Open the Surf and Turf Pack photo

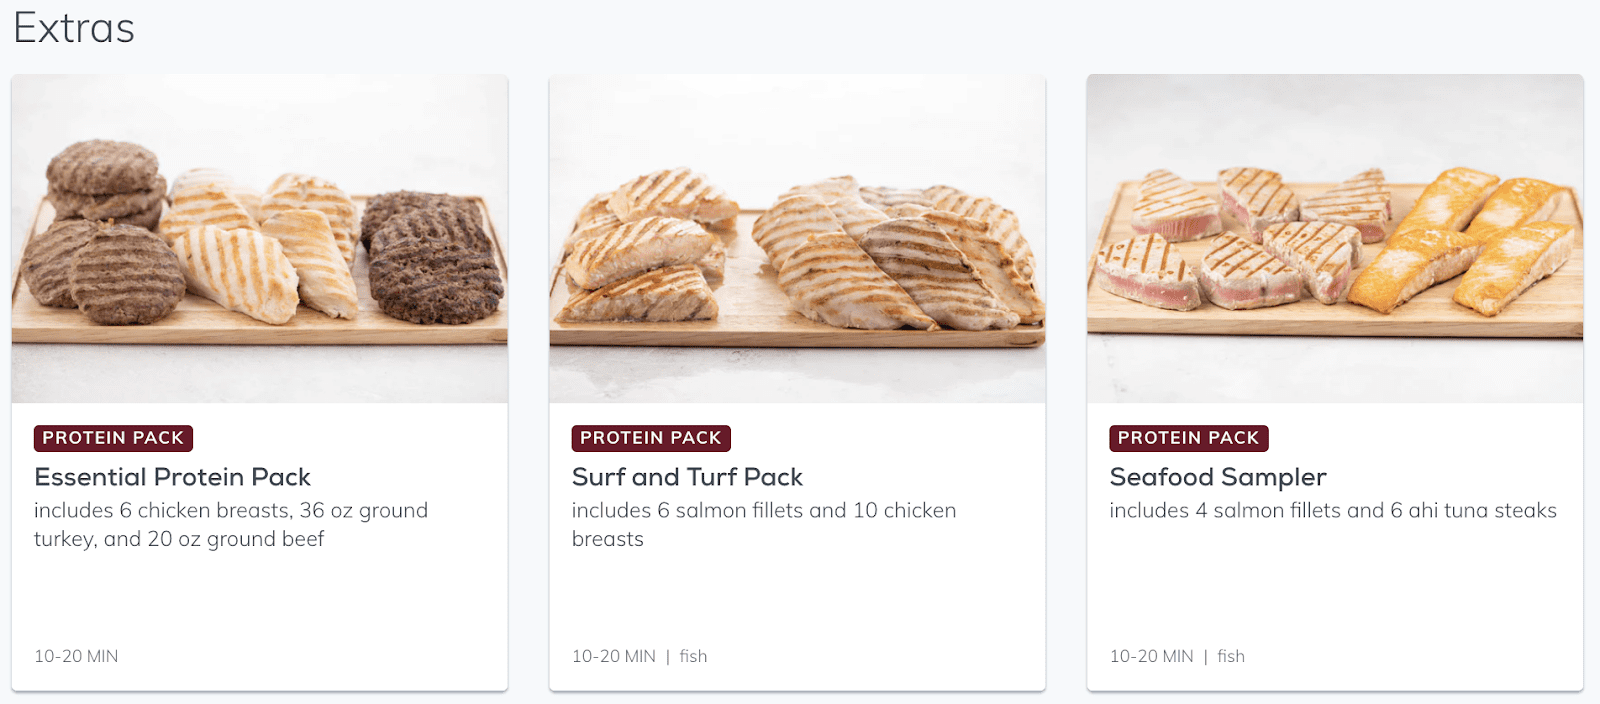click(797, 238)
